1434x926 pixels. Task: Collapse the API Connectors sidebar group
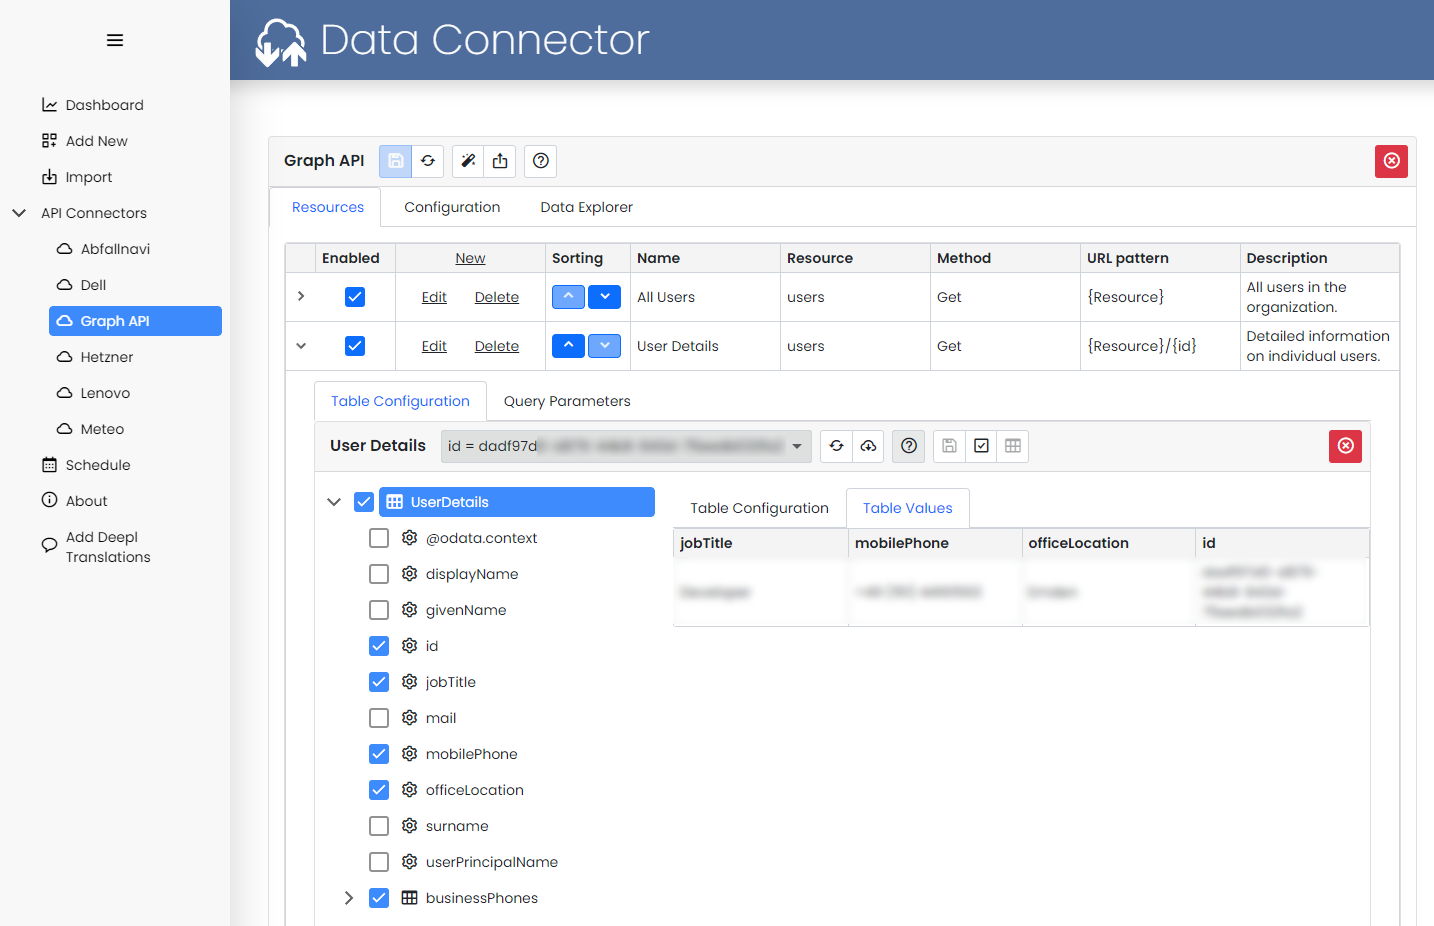tap(19, 213)
